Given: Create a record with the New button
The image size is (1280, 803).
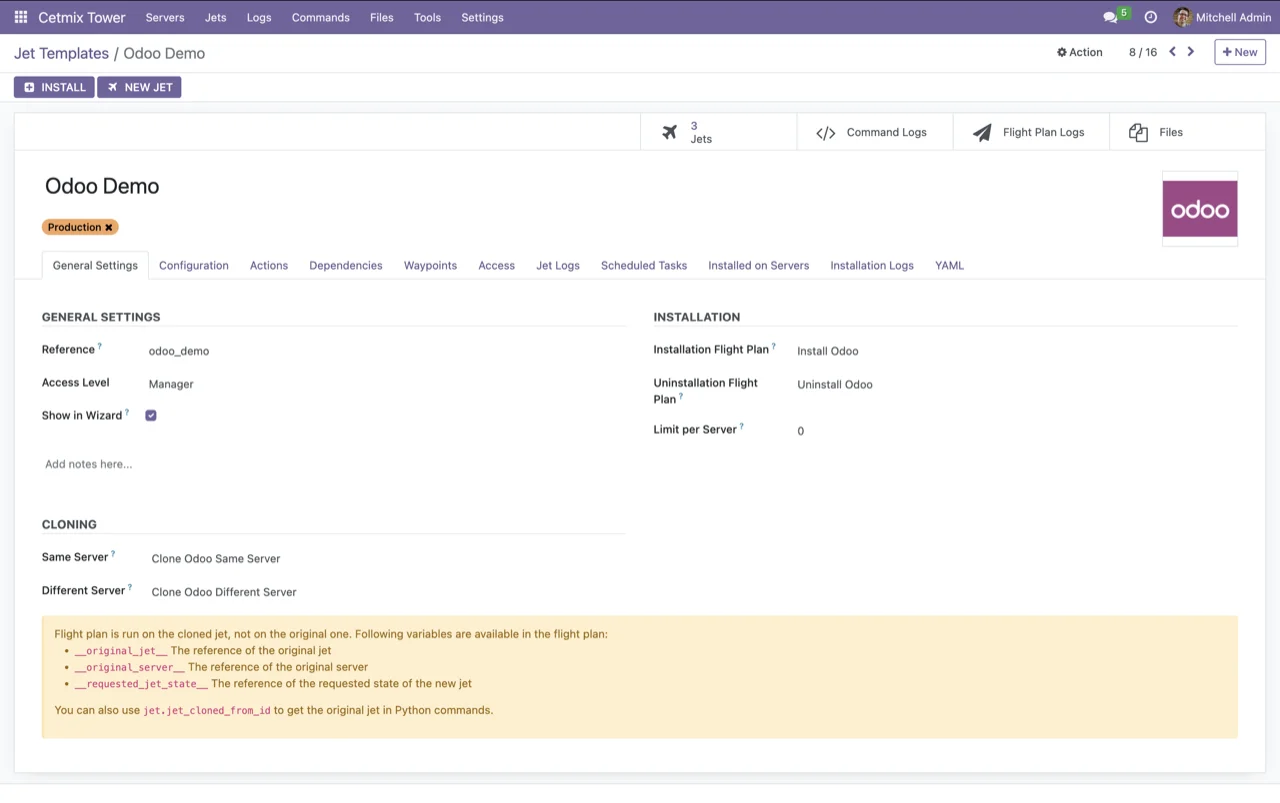Looking at the screenshot, I should click(x=1239, y=51).
